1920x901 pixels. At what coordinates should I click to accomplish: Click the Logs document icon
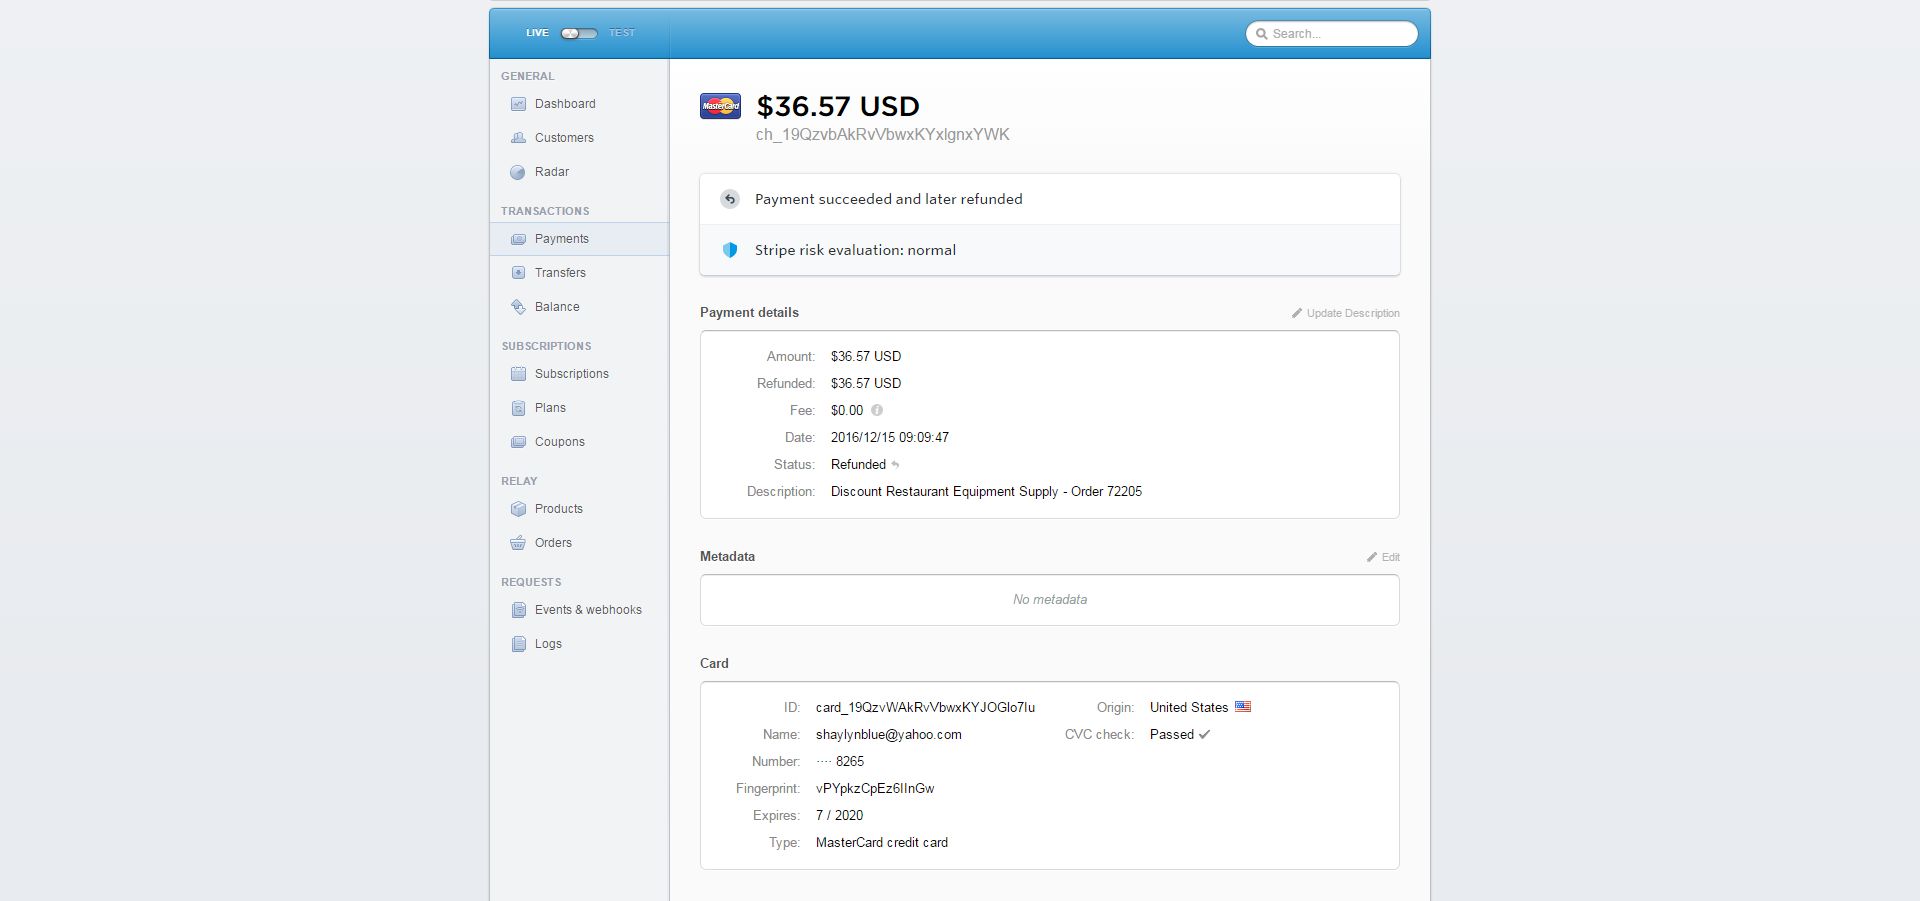tap(518, 644)
